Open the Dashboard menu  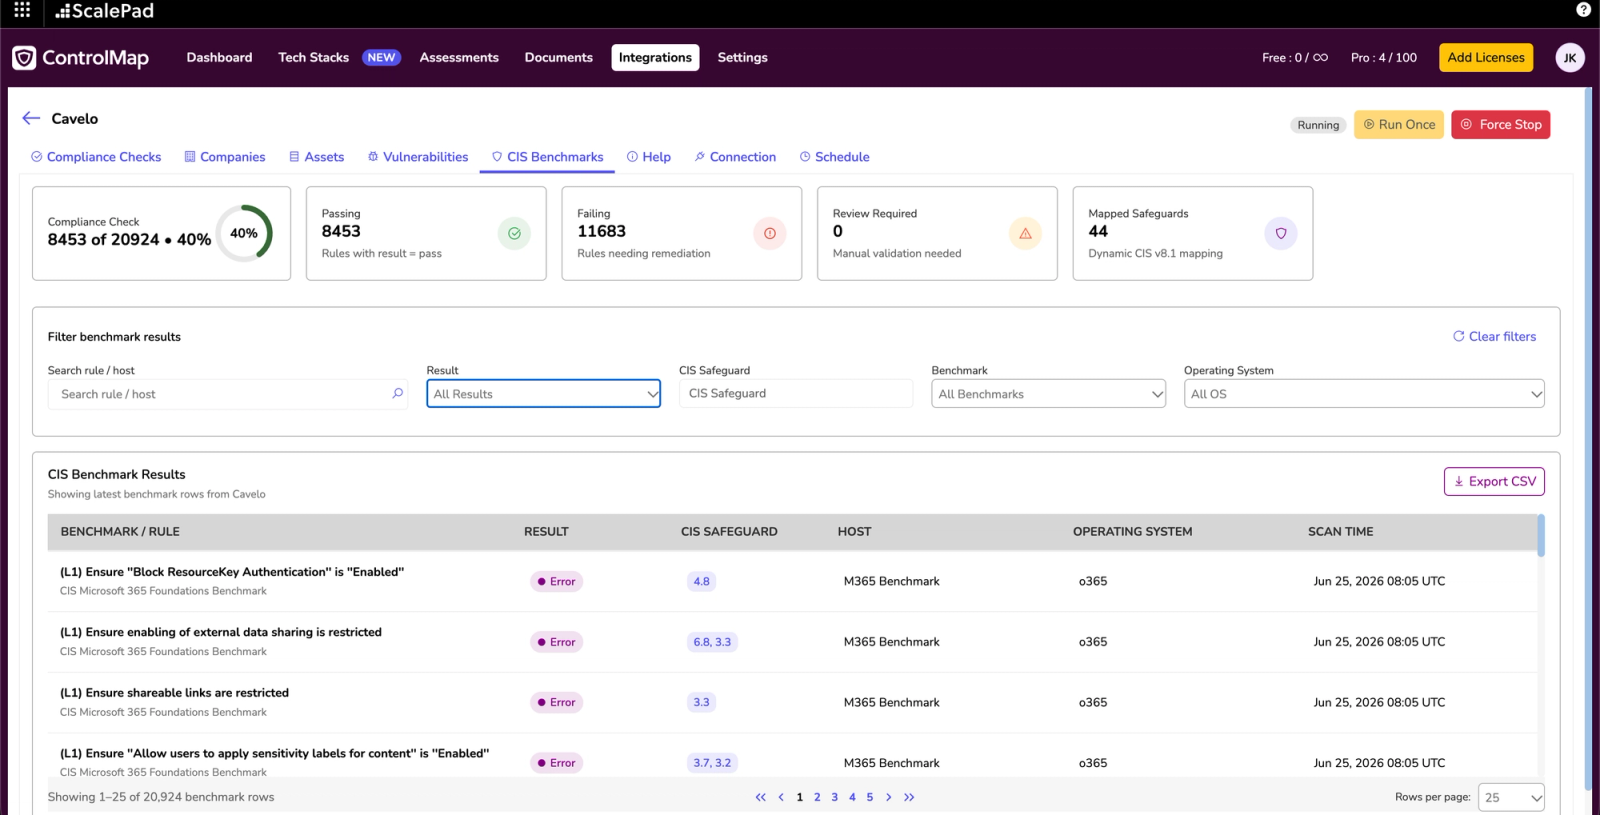coord(219,58)
